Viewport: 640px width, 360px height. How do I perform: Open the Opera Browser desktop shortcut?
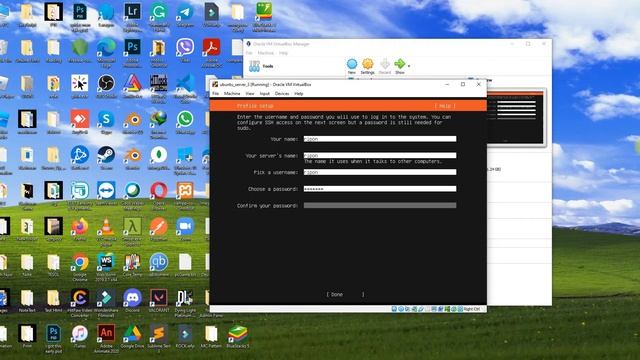(x=159, y=196)
